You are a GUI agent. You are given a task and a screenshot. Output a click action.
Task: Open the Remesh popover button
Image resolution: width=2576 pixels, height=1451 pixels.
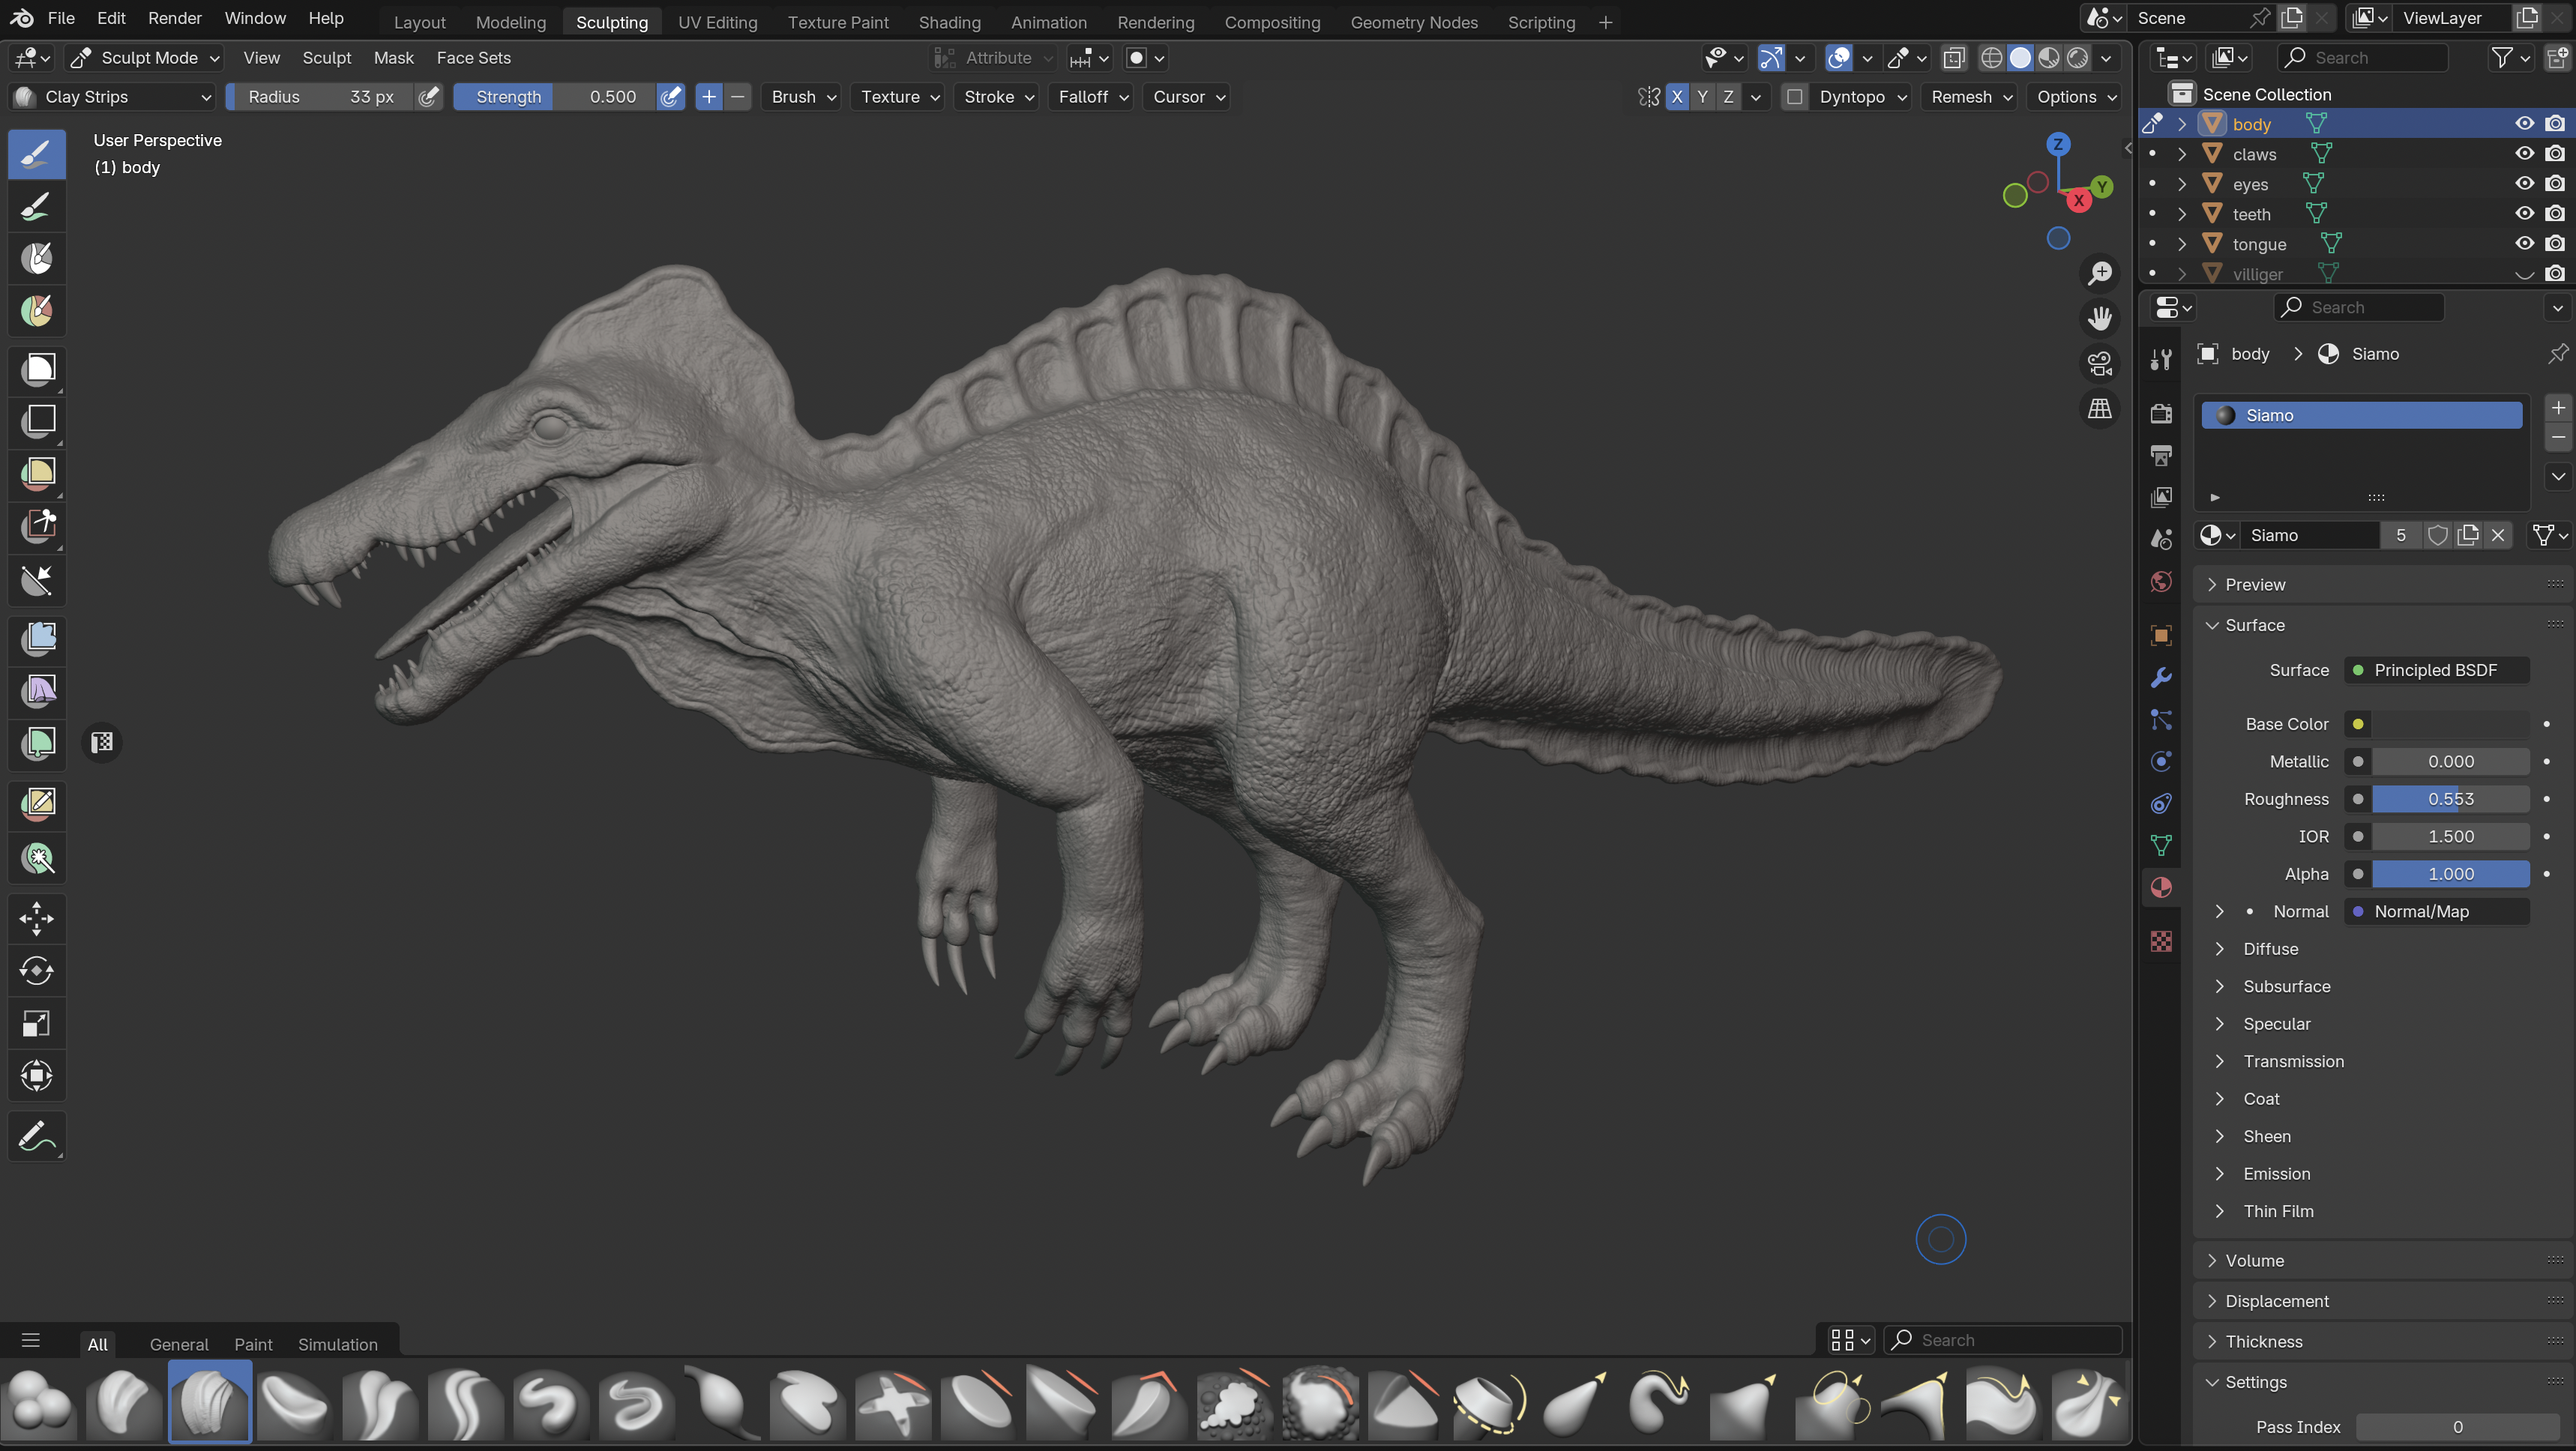pyautogui.click(x=1970, y=97)
